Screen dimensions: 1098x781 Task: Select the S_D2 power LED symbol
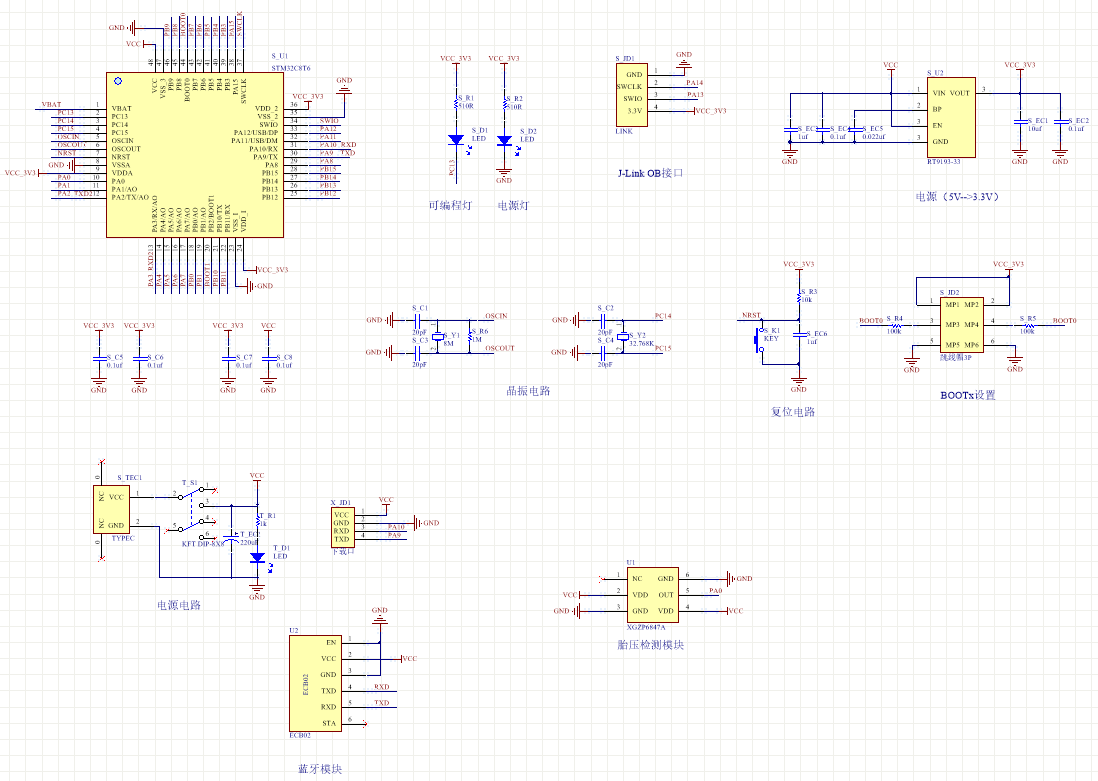tap(503, 140)
